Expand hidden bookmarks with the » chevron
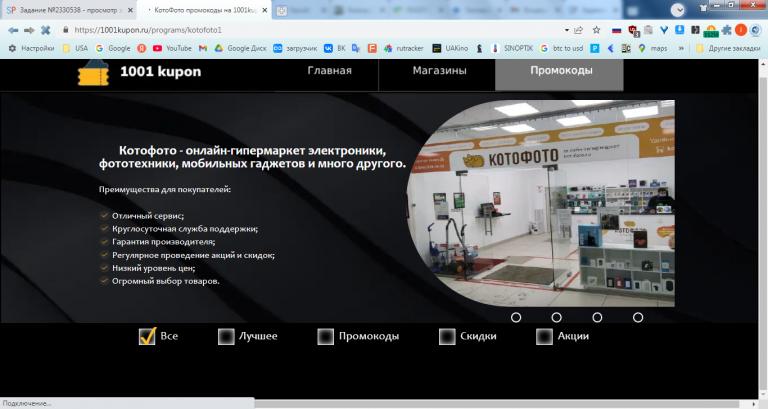Image resolution: width=768 pixels, height=409 pixels. coord(681,48)
